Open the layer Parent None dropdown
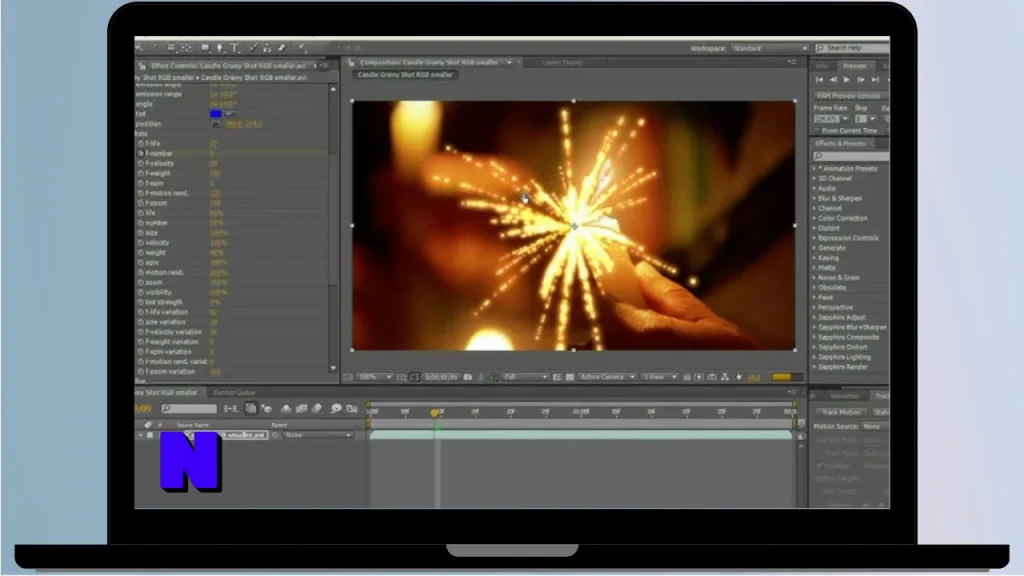Image resolution: width=1024 pixels, height=576 pixels. point(317,435)
